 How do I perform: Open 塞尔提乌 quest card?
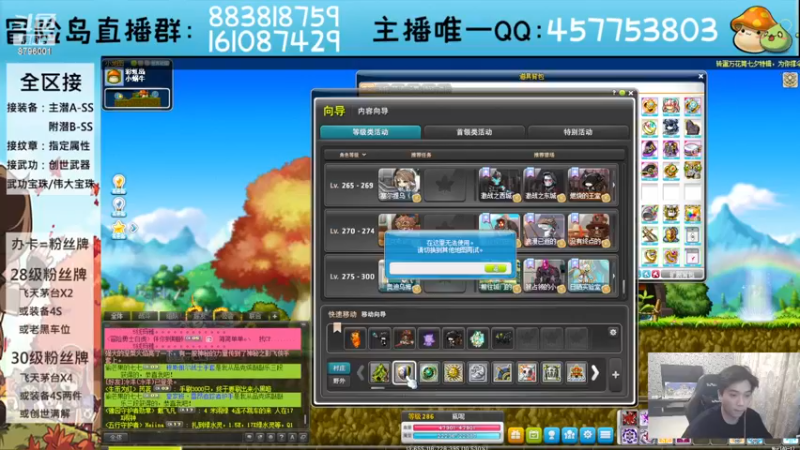coord(399,184)
